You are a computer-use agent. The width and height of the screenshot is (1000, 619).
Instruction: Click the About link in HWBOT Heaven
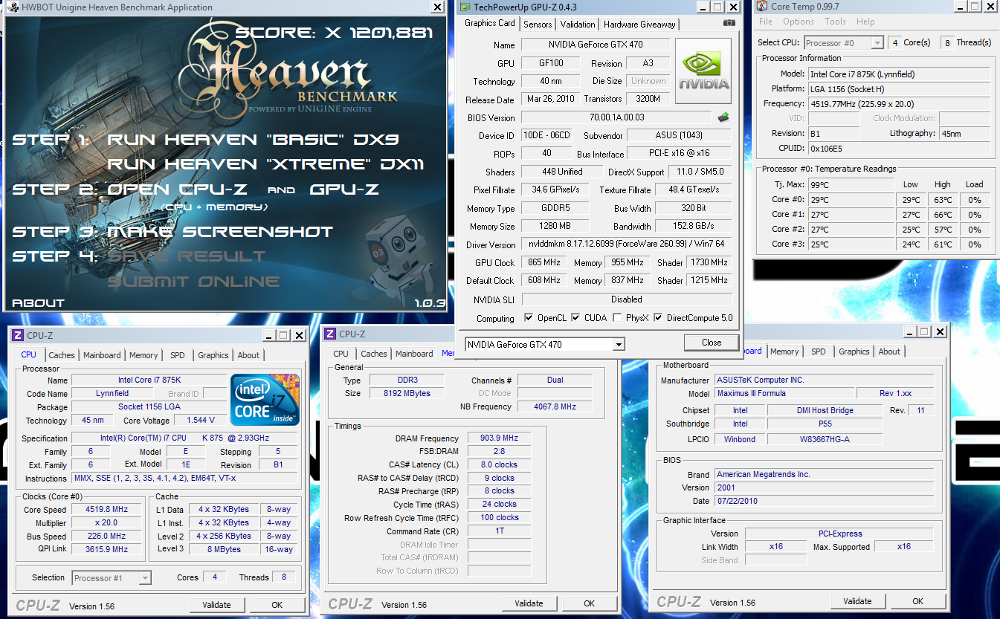[x=38, y=303]
